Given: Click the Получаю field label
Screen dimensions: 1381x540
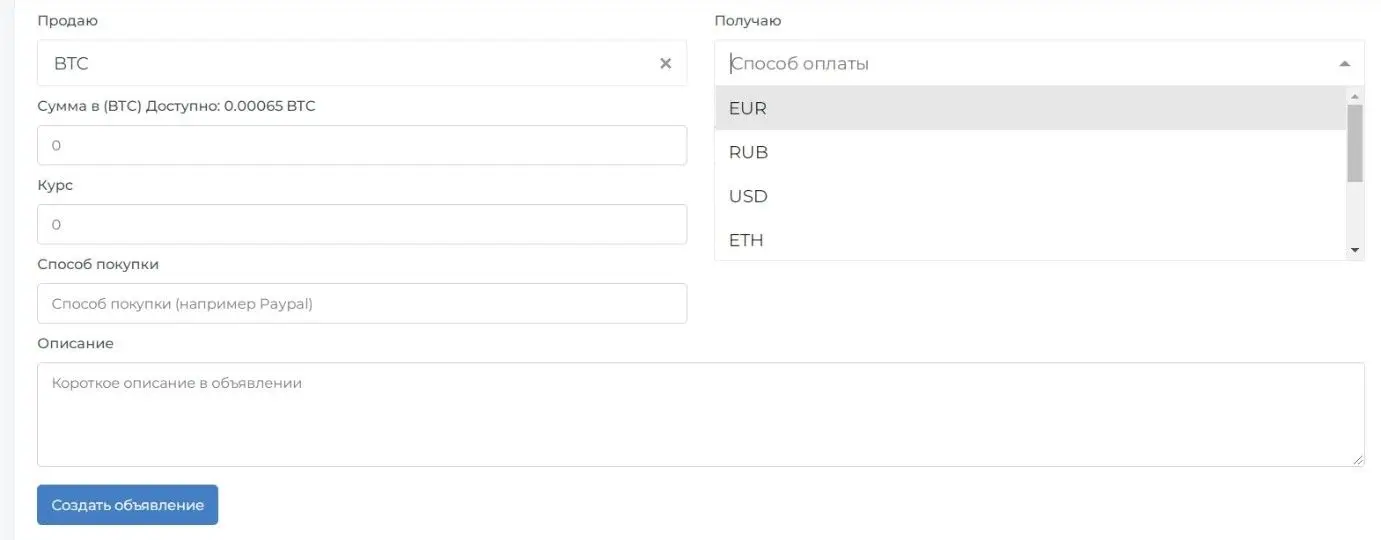Looking at the screenshot, I should click(748, 21).
